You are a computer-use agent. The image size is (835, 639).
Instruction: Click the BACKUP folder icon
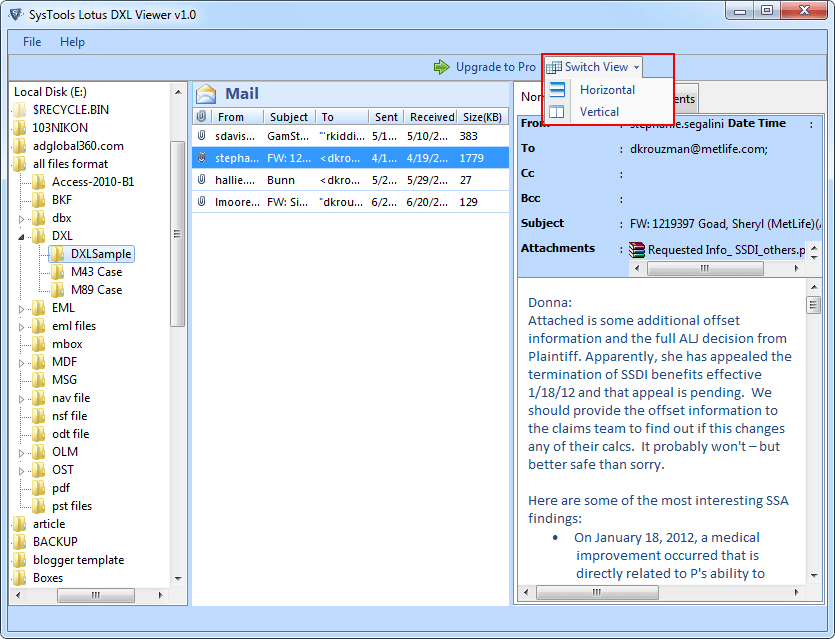[x=20, y=542]
